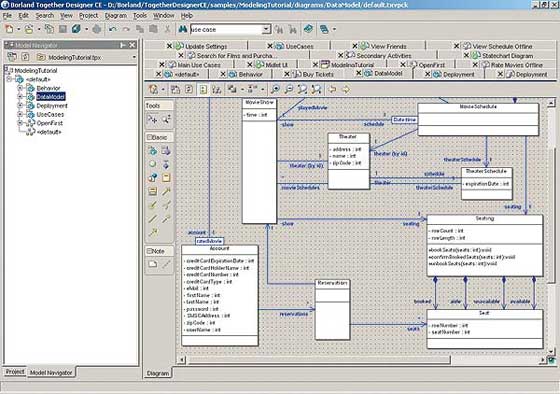Close the DataModel tab

359,73
